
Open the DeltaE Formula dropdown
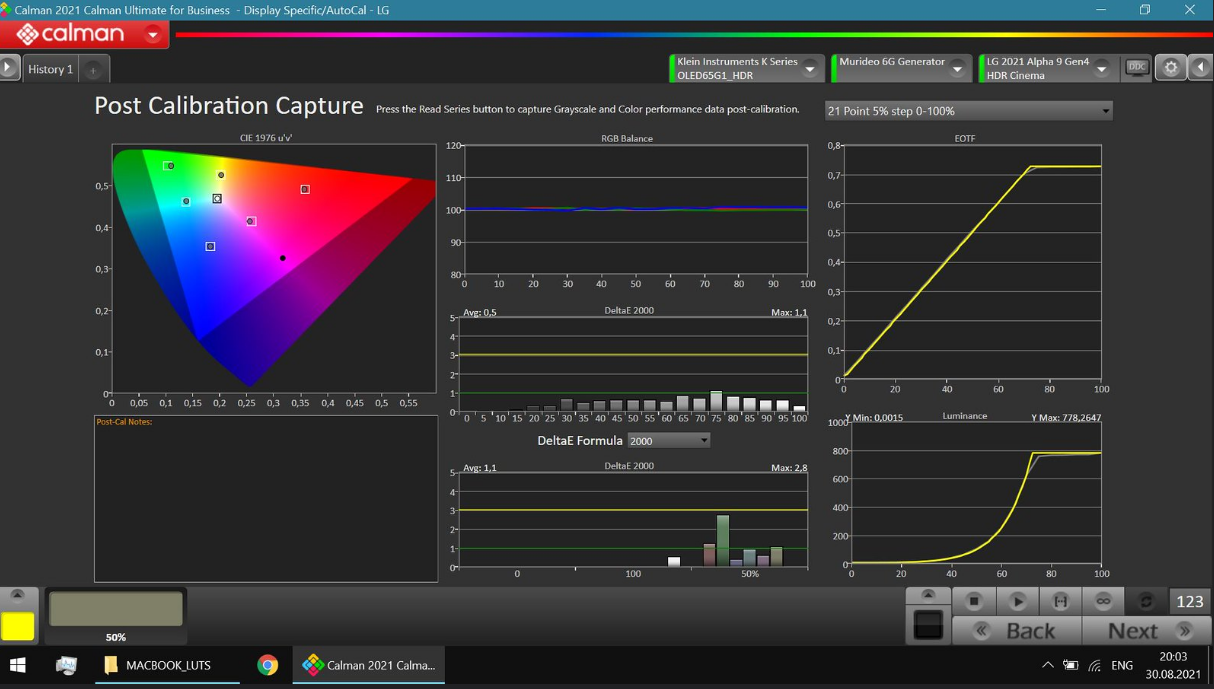point(669,440)
